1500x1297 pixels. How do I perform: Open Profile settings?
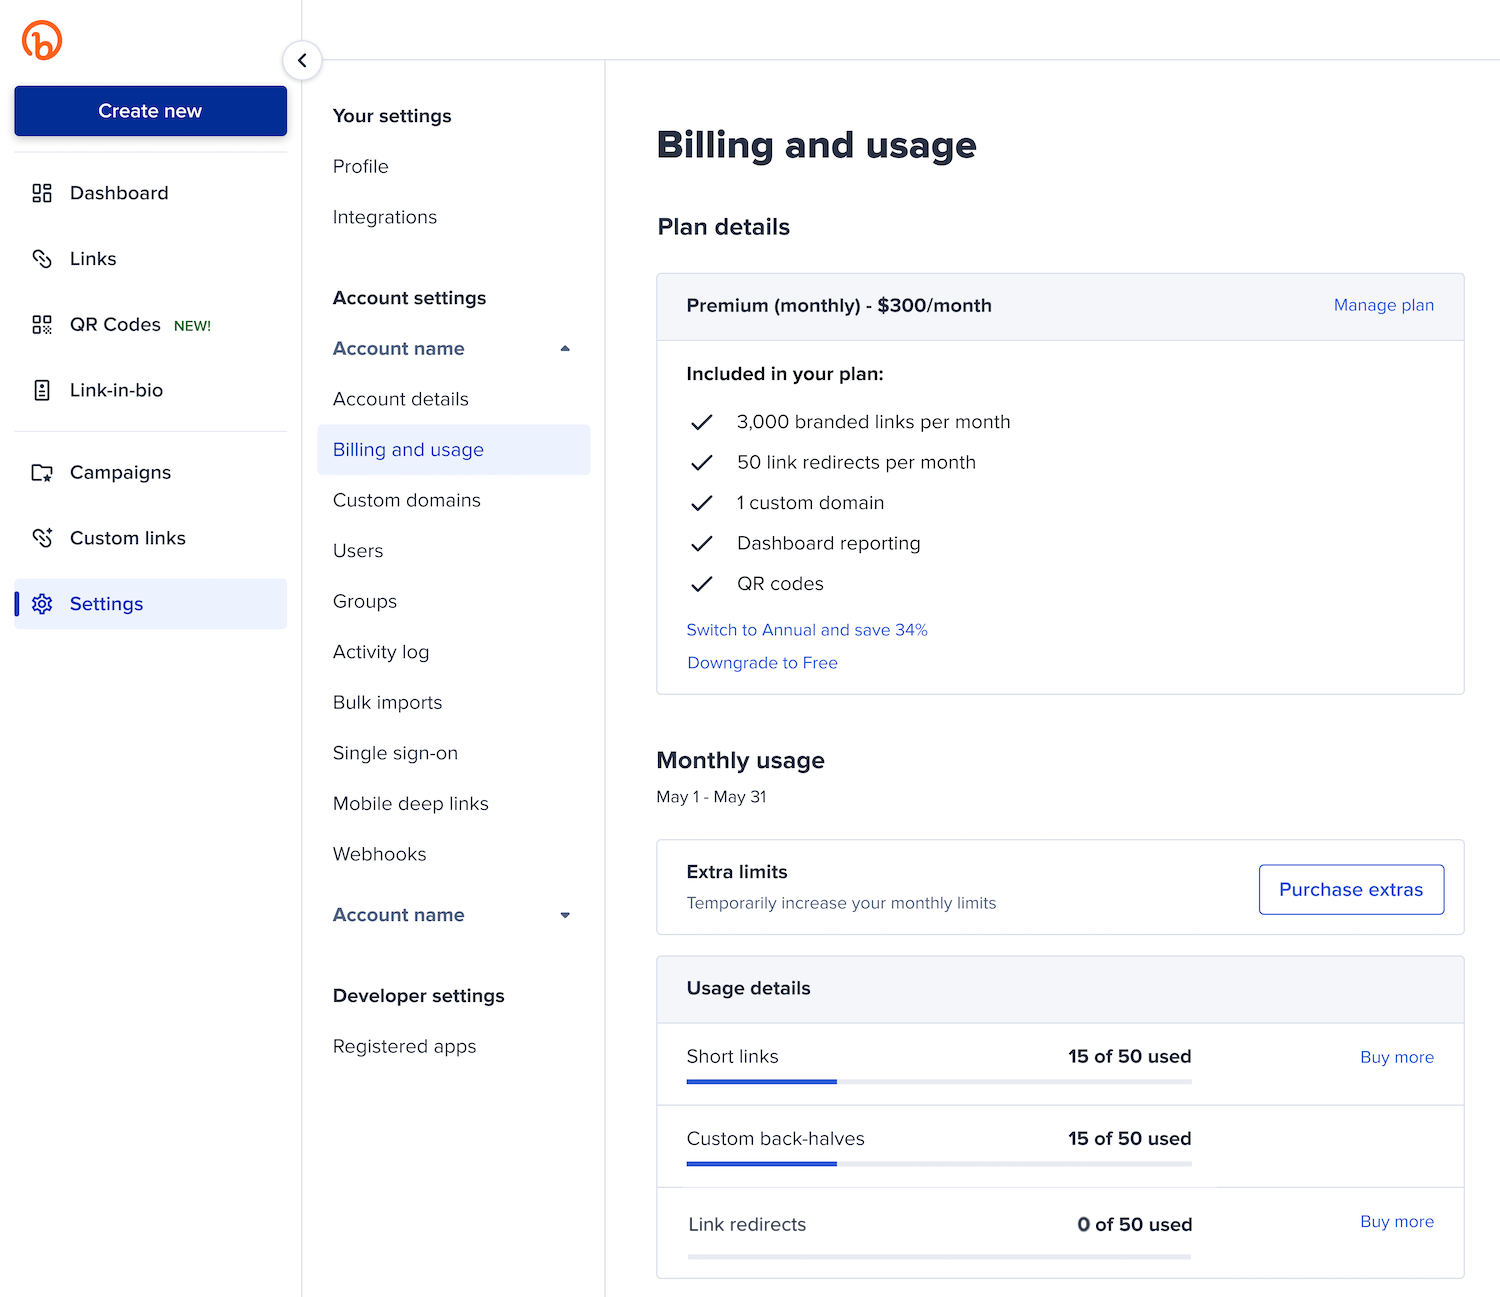361,166
